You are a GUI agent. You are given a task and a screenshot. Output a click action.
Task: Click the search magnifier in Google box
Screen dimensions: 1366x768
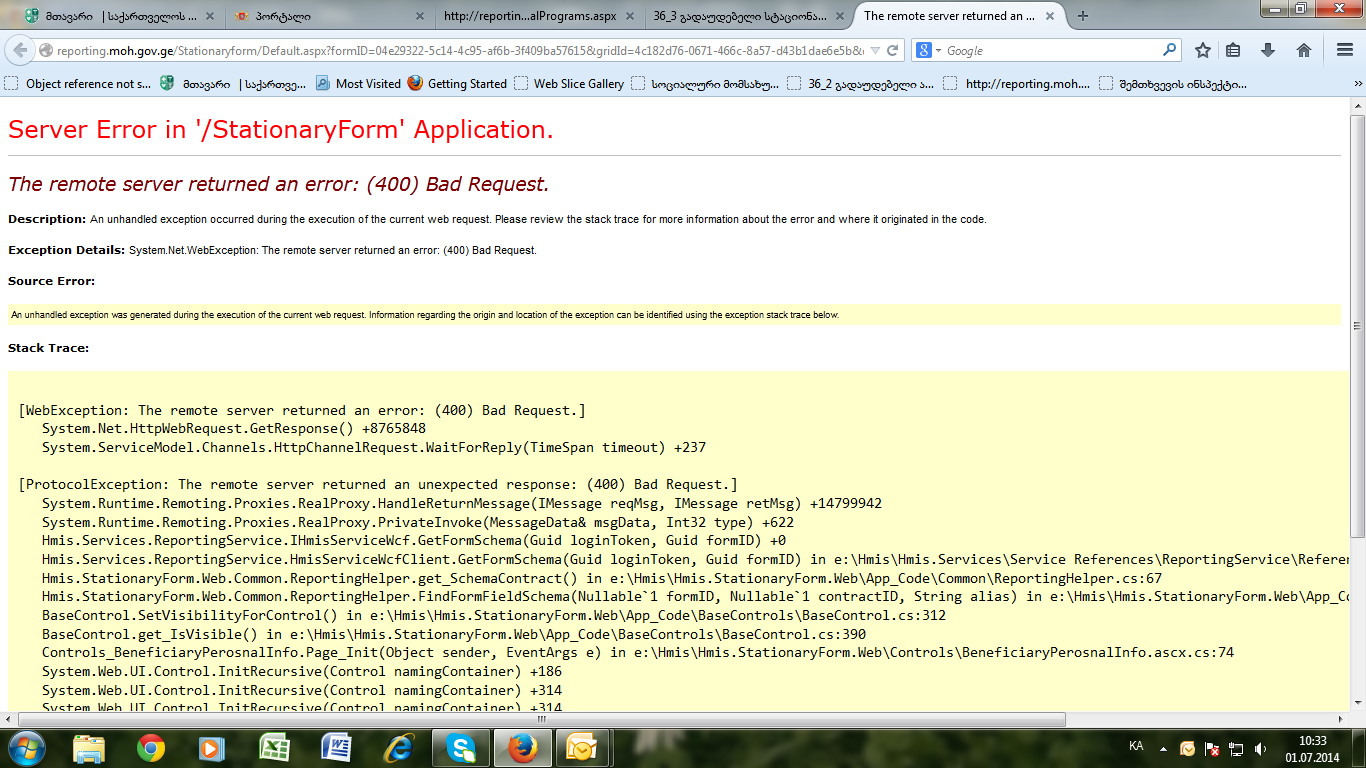(1169, 50)
